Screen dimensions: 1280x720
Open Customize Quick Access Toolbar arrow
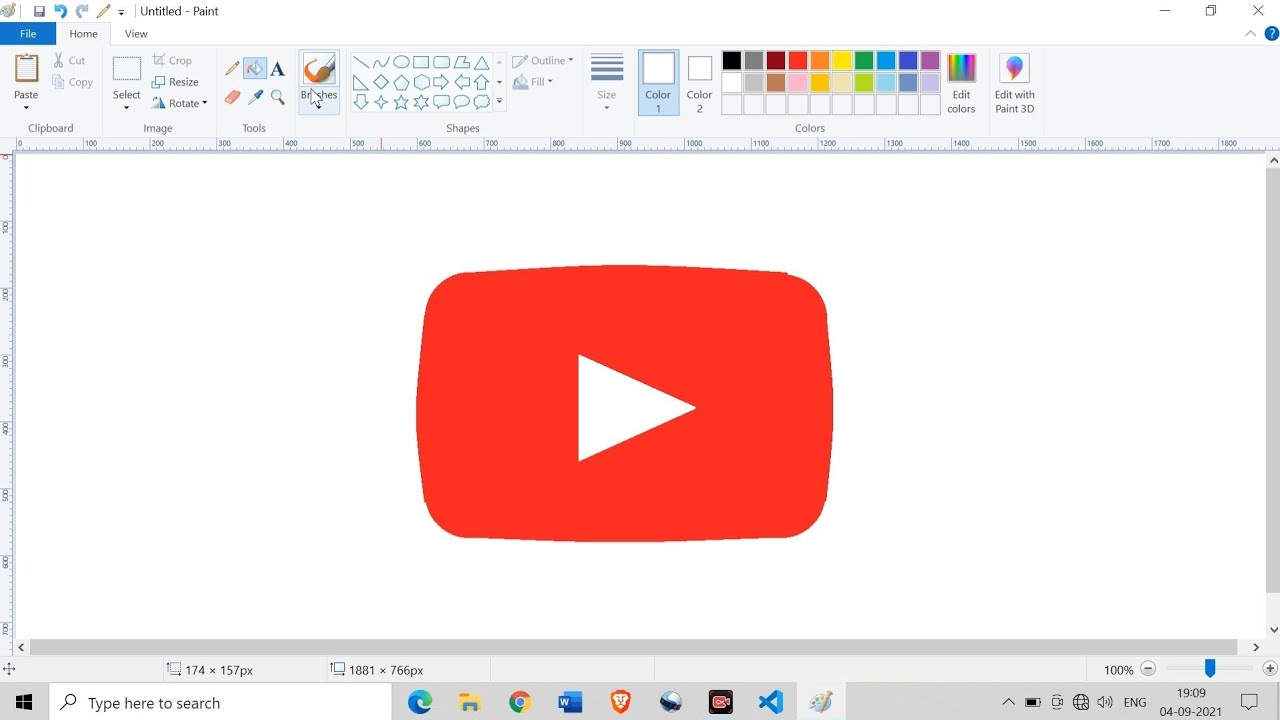(122, 12)
